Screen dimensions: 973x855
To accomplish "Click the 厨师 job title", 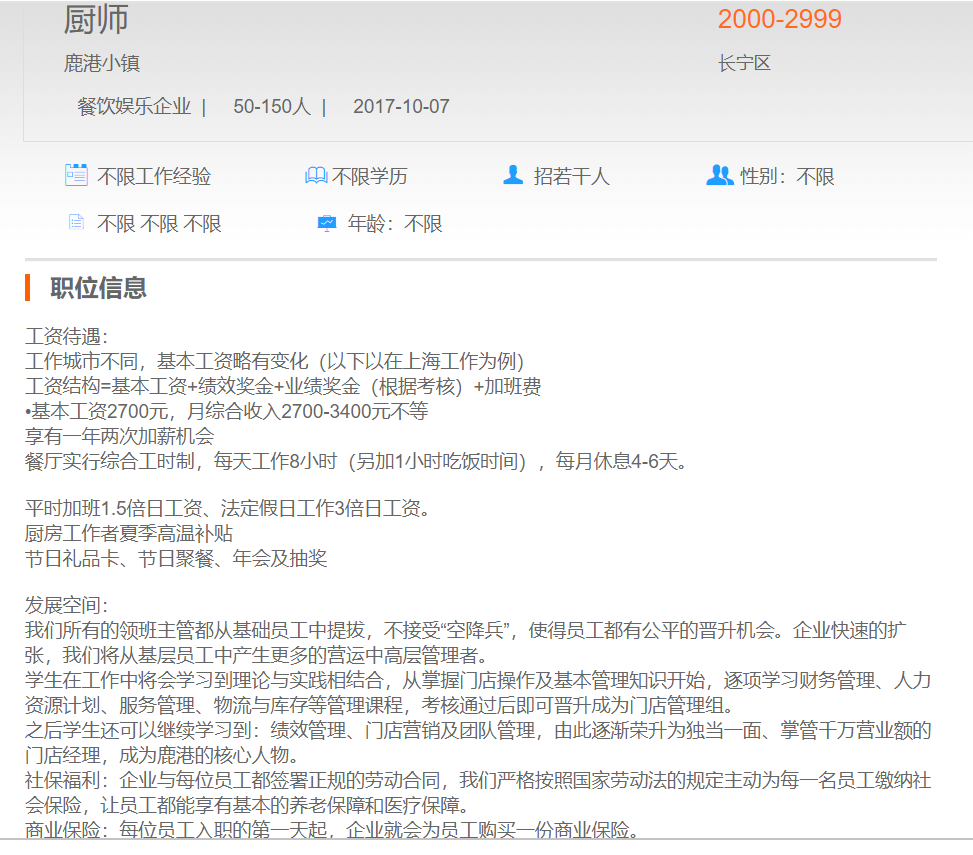I will 96,19.
